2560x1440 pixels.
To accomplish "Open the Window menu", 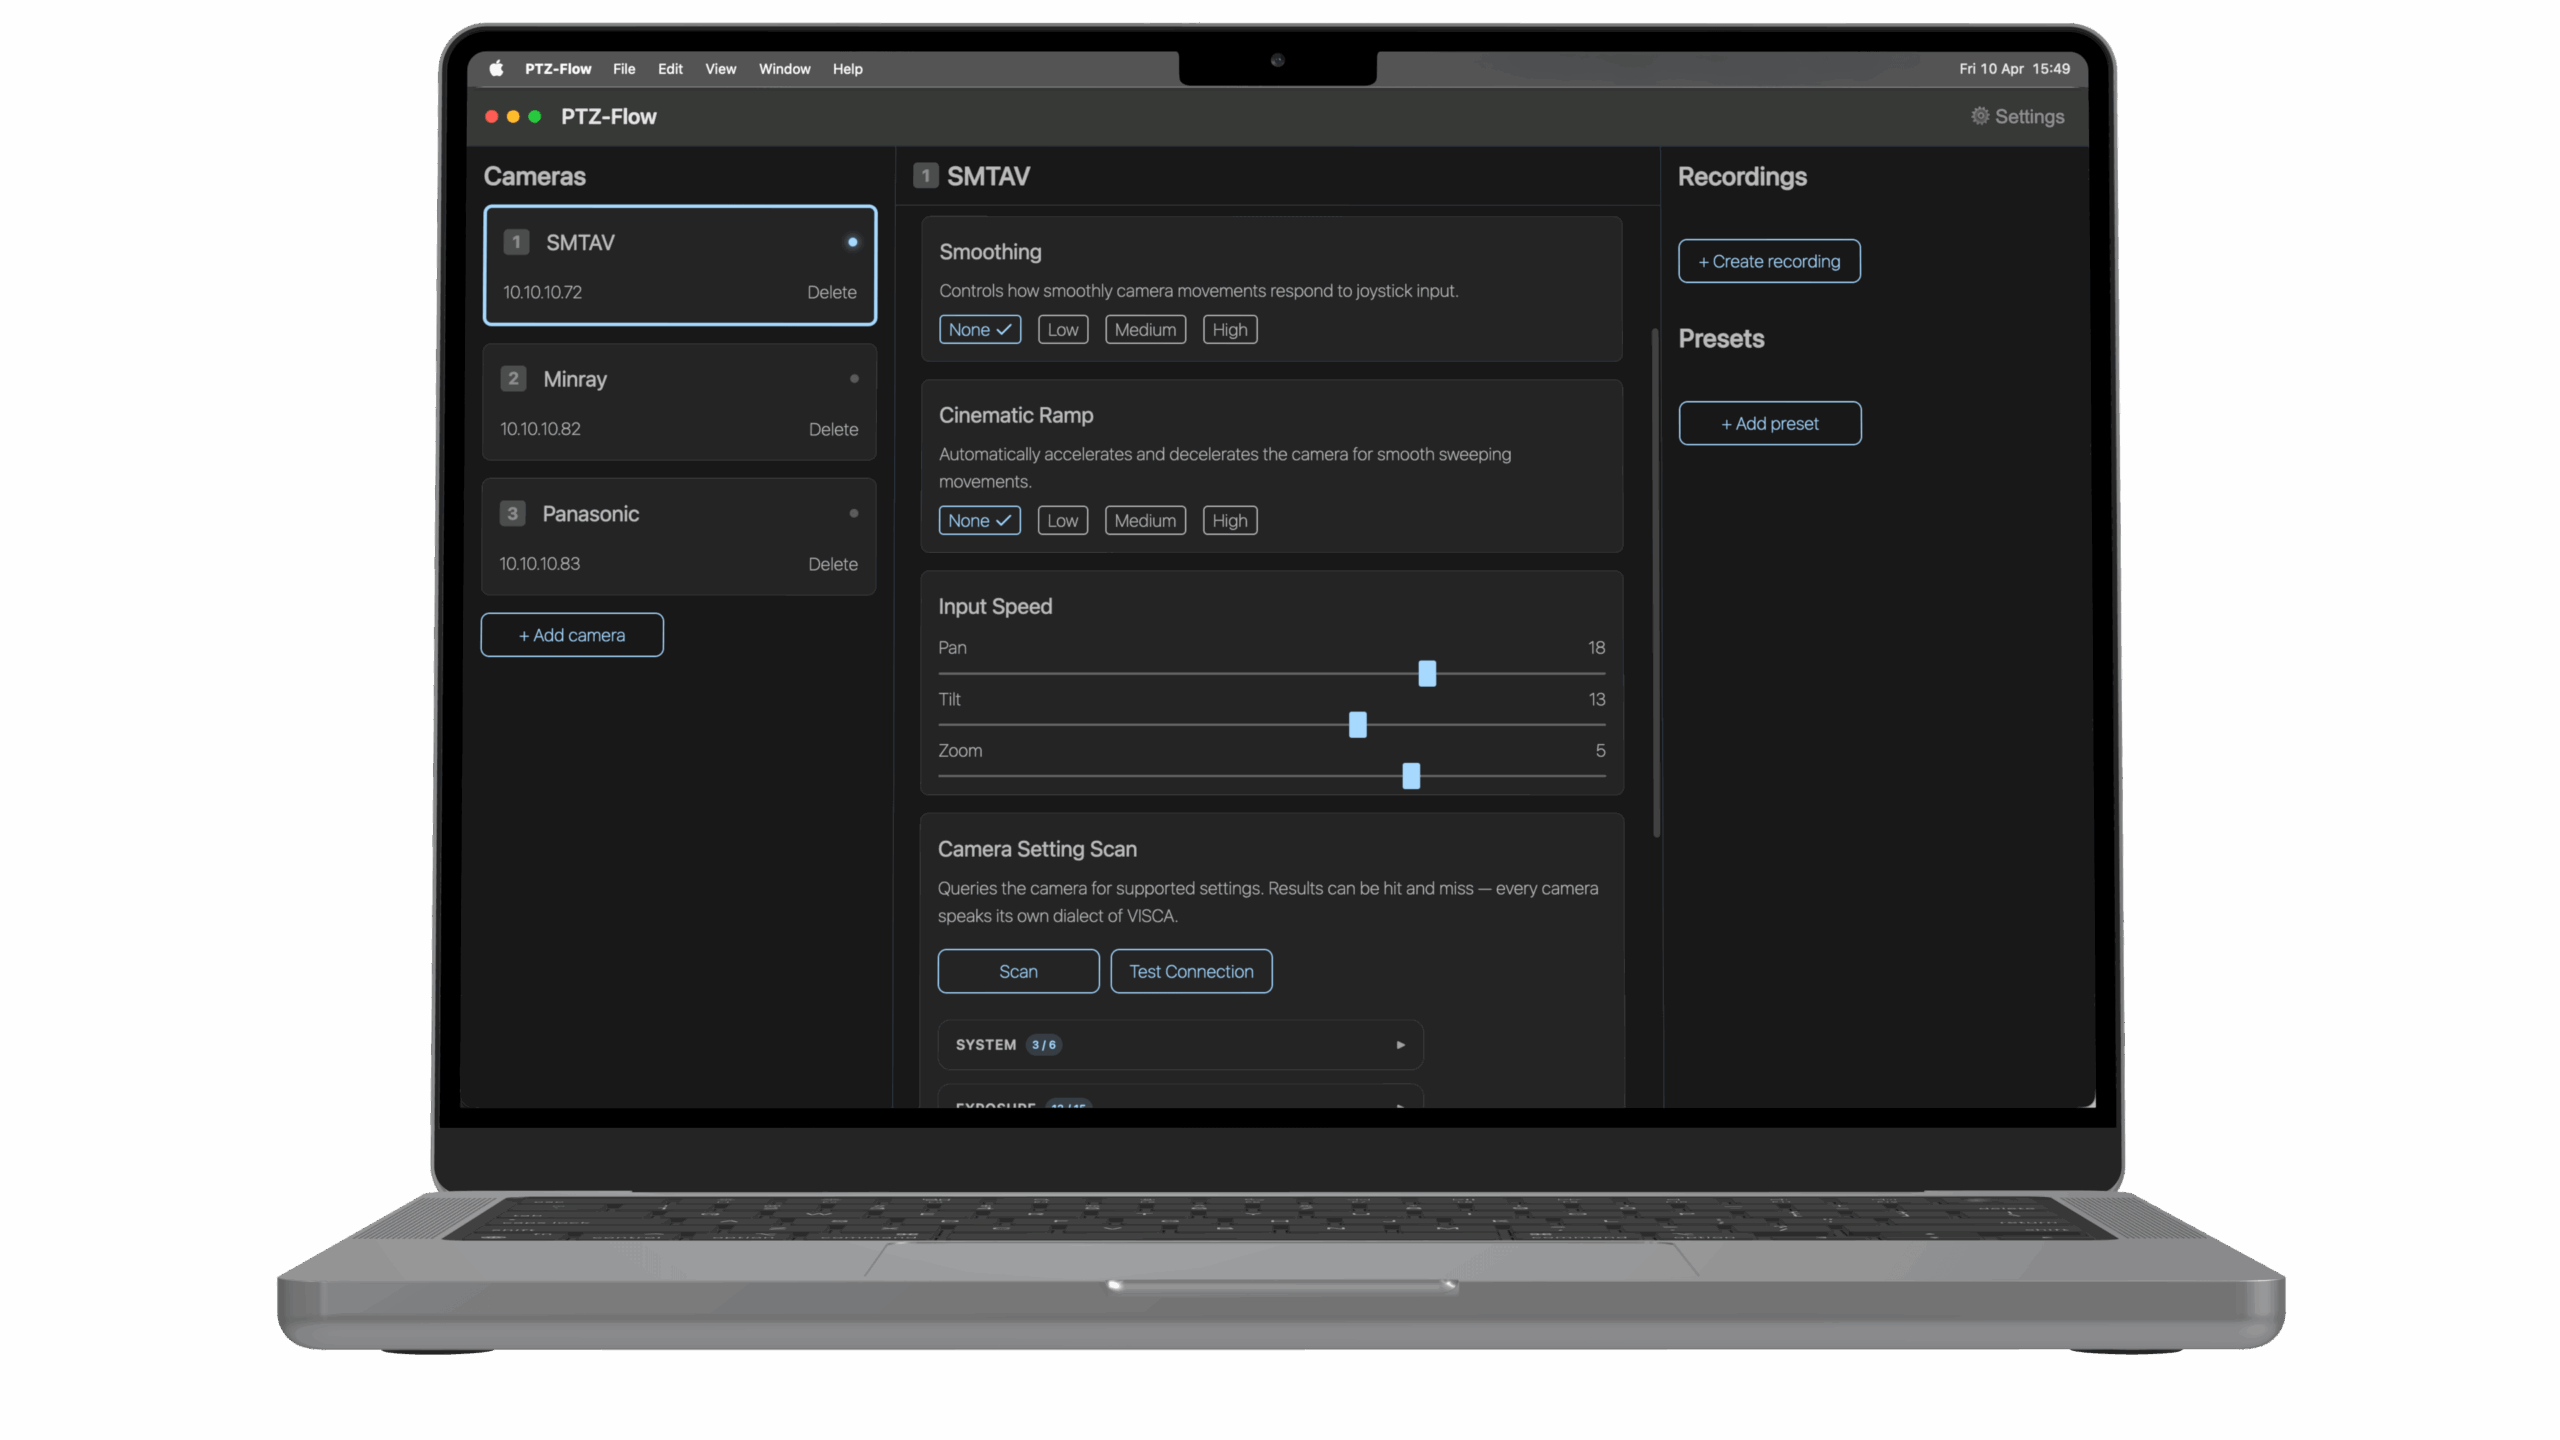I will (x=784, y=69).
